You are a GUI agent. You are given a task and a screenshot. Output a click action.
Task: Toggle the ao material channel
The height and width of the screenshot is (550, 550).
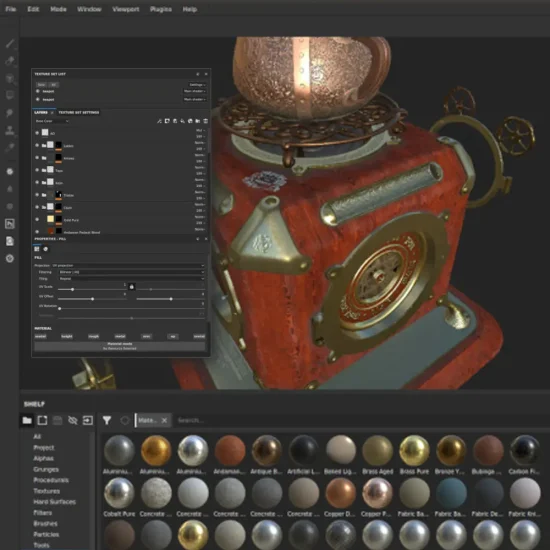coord(173,336)
